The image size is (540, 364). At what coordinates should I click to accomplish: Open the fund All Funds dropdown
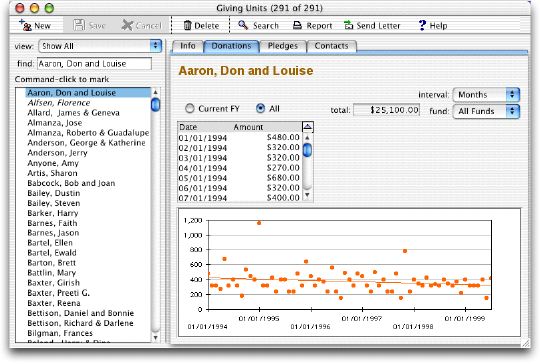[x=486, y=111]
